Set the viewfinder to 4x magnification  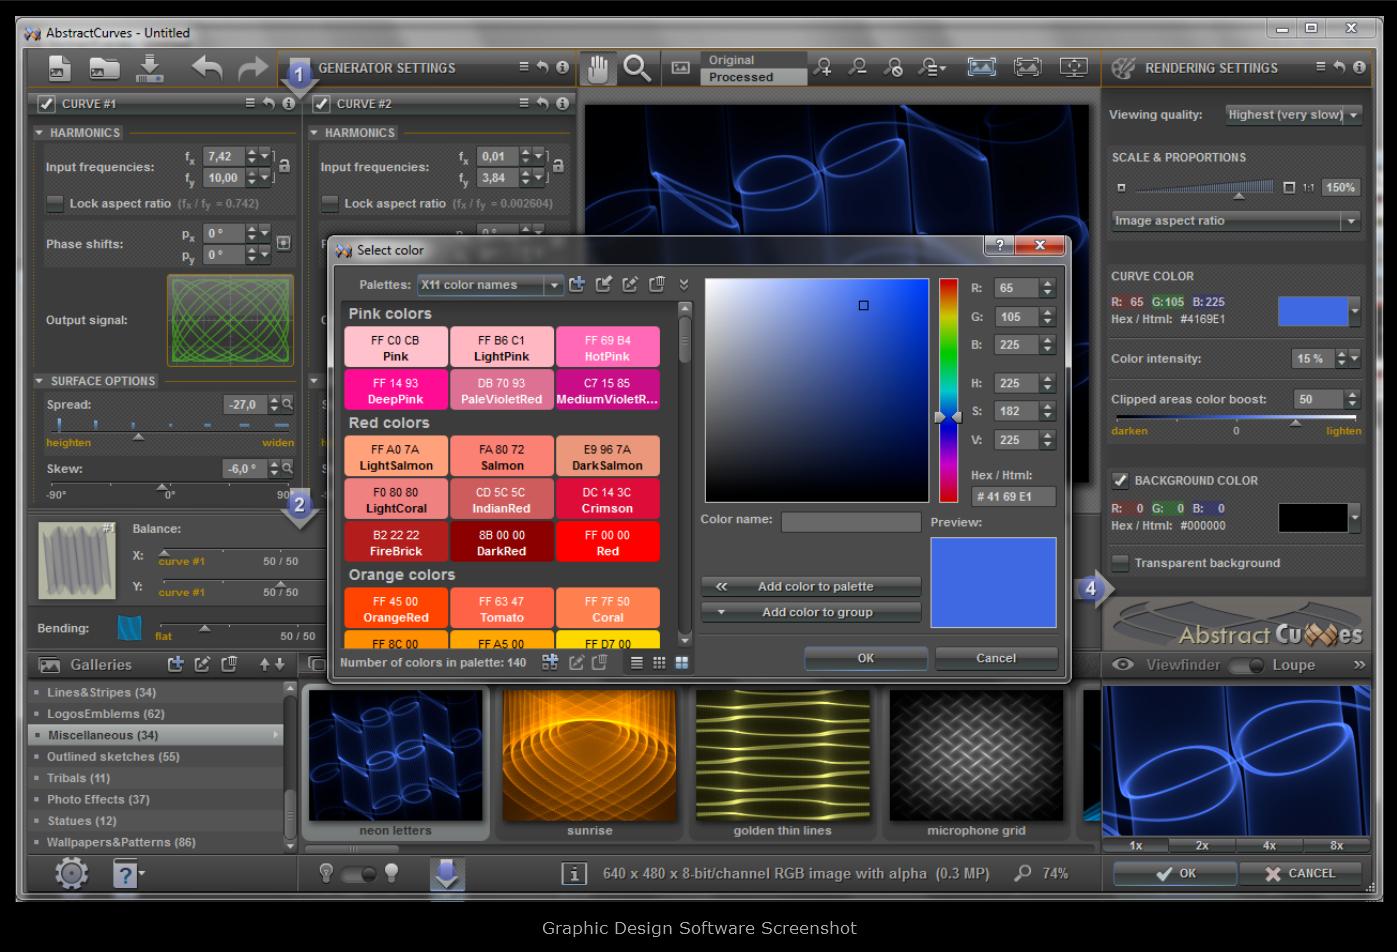click(x=1270, y=845)
